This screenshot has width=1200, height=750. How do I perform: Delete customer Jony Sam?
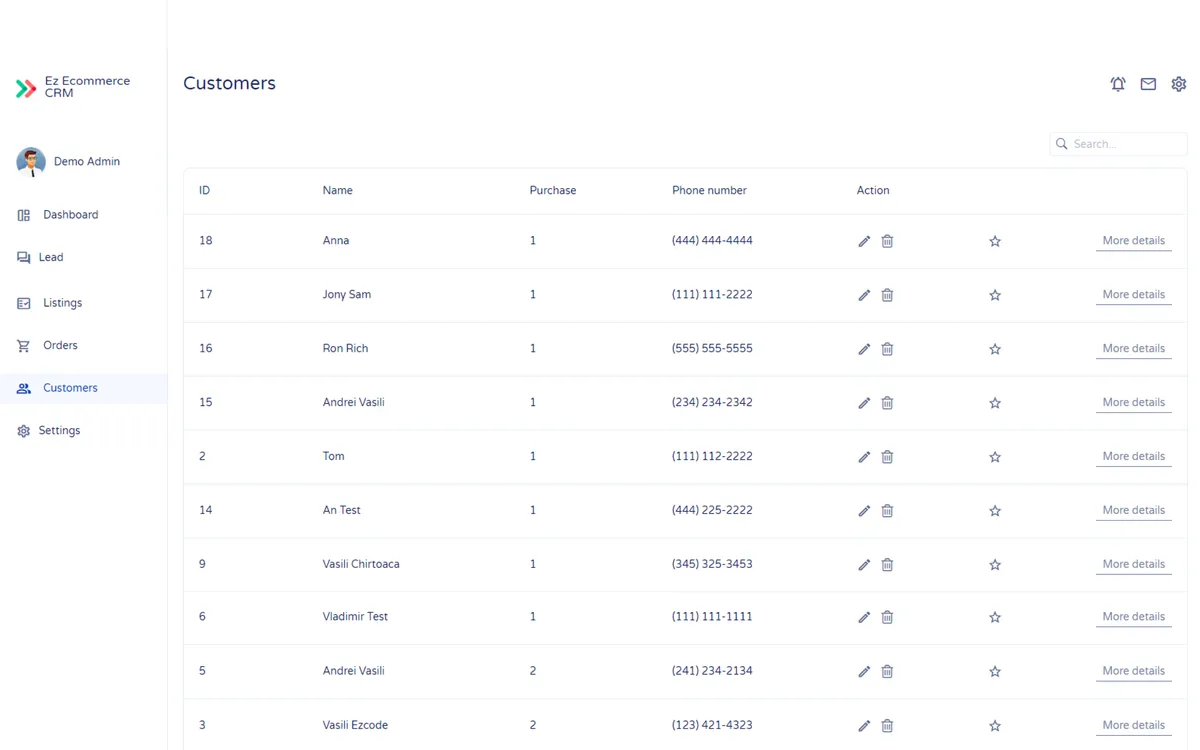[x=887, y=295]
